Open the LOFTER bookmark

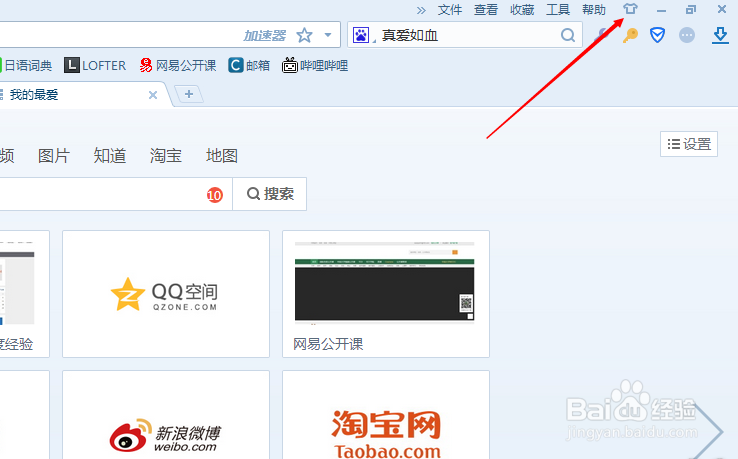click(95, 65)
